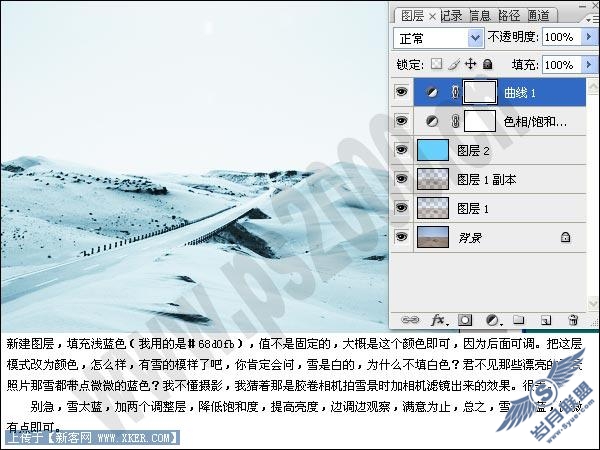The width and height of the screenshot is (600, 450).
Task: Close the 图层 tab with its x
Action: [x=432, y=16]
